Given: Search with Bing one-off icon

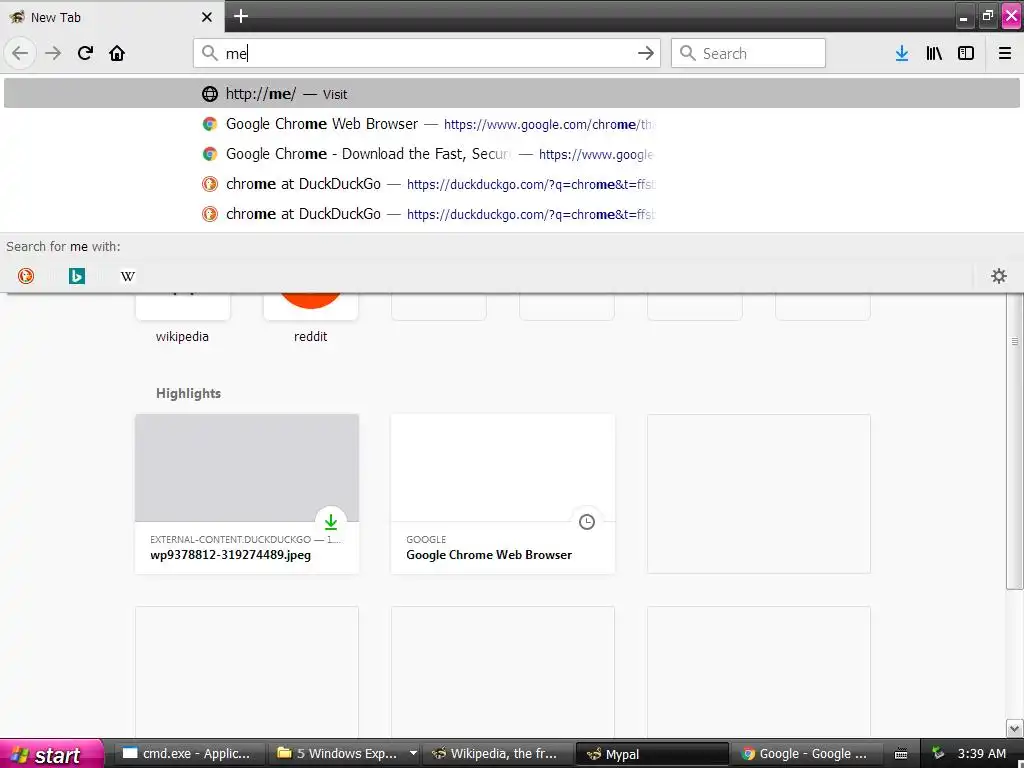Looking at the screenshot, I should [76, 276].
